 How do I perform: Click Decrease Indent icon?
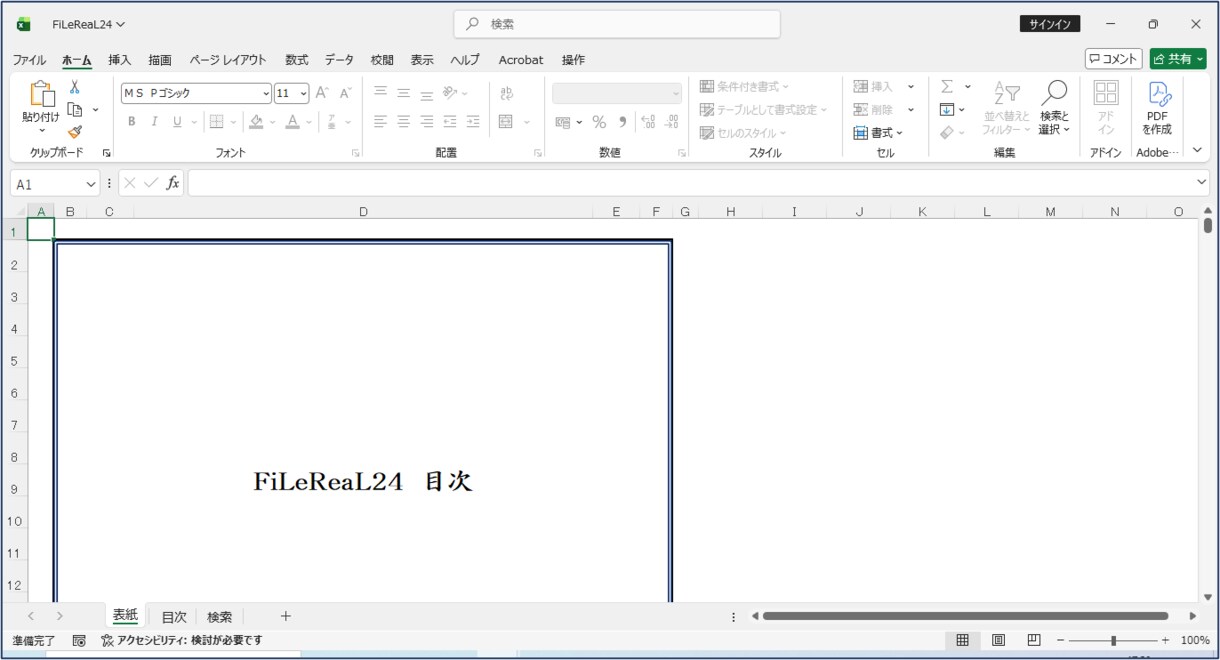click(450, 122)
